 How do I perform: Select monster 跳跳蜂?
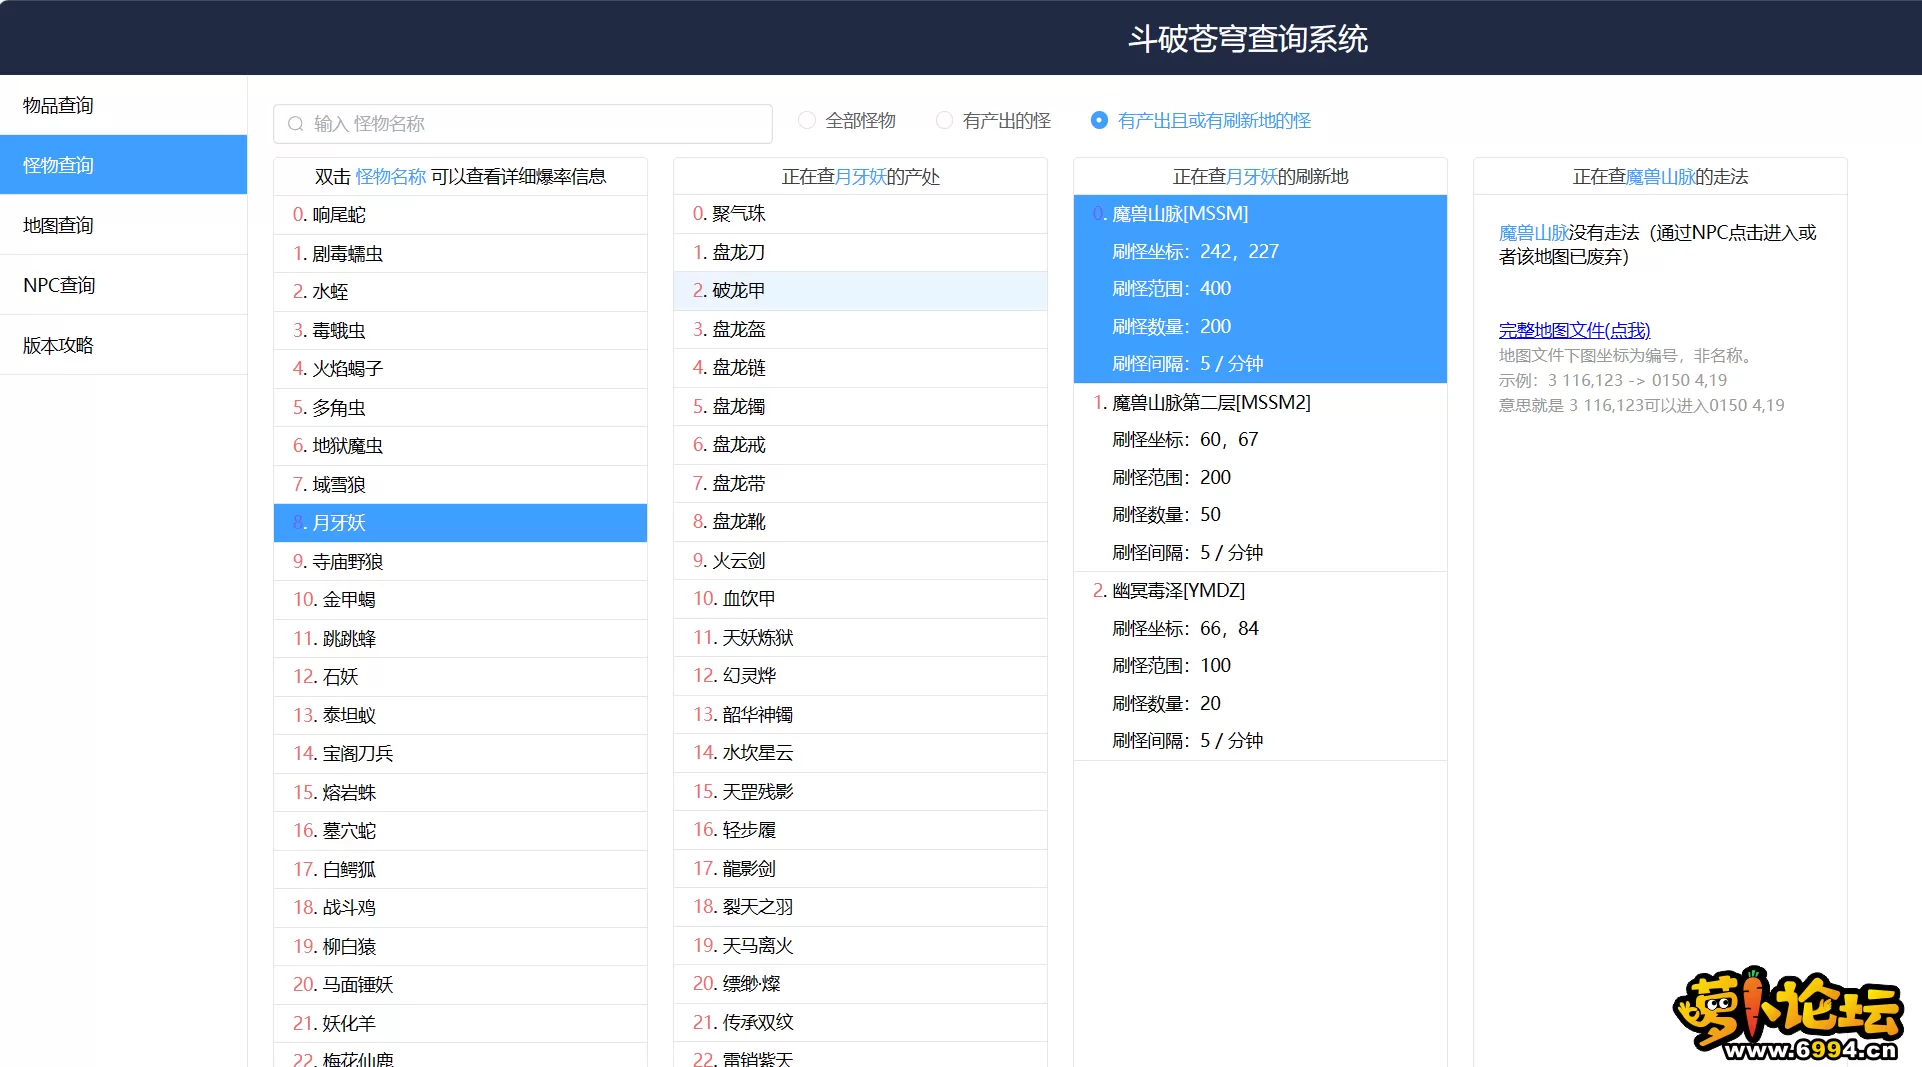point(460,639)
